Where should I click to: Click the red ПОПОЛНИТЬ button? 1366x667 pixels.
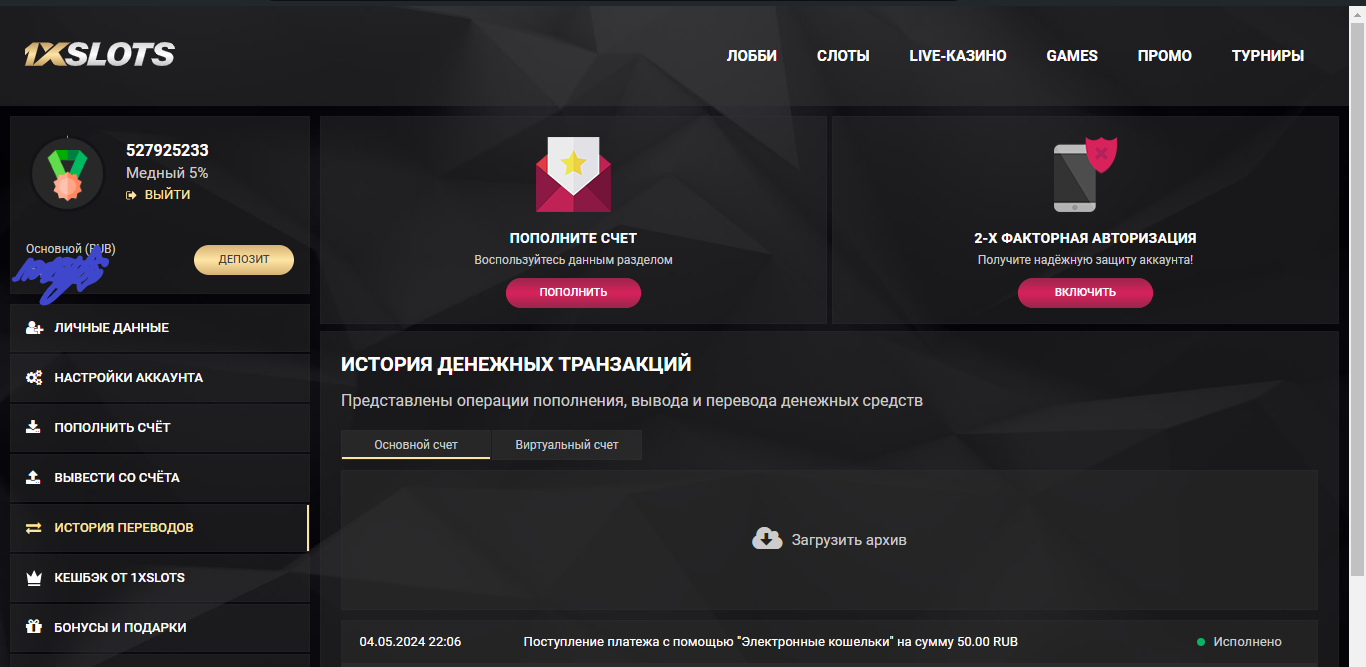pyautogui.click(x=573, y=293)
